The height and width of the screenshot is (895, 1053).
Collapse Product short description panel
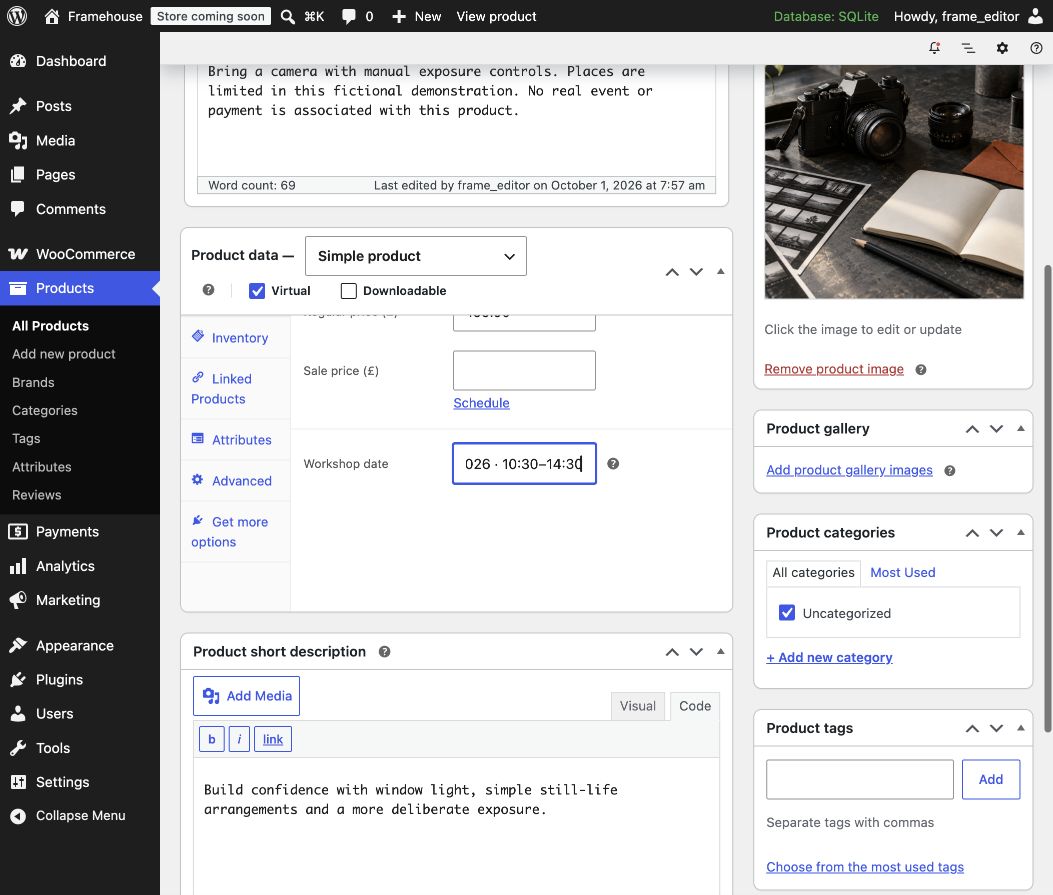click(721, 651)
